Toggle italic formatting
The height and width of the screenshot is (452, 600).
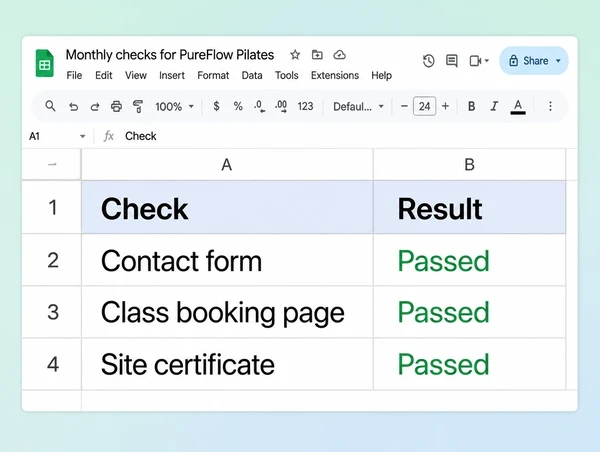click(x=494, y=106)
